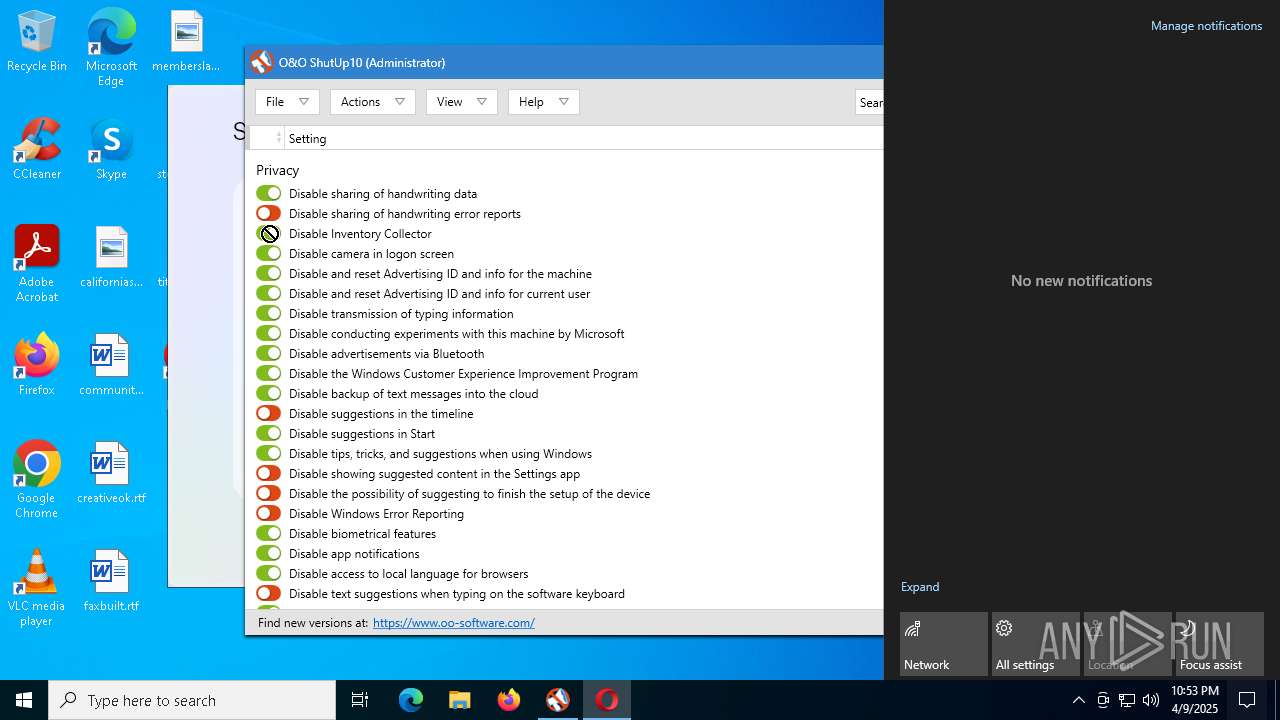The height and width of the screenshot is (720, 1280).
Task: Open the View dropdown menu
Action: point(461,102)
